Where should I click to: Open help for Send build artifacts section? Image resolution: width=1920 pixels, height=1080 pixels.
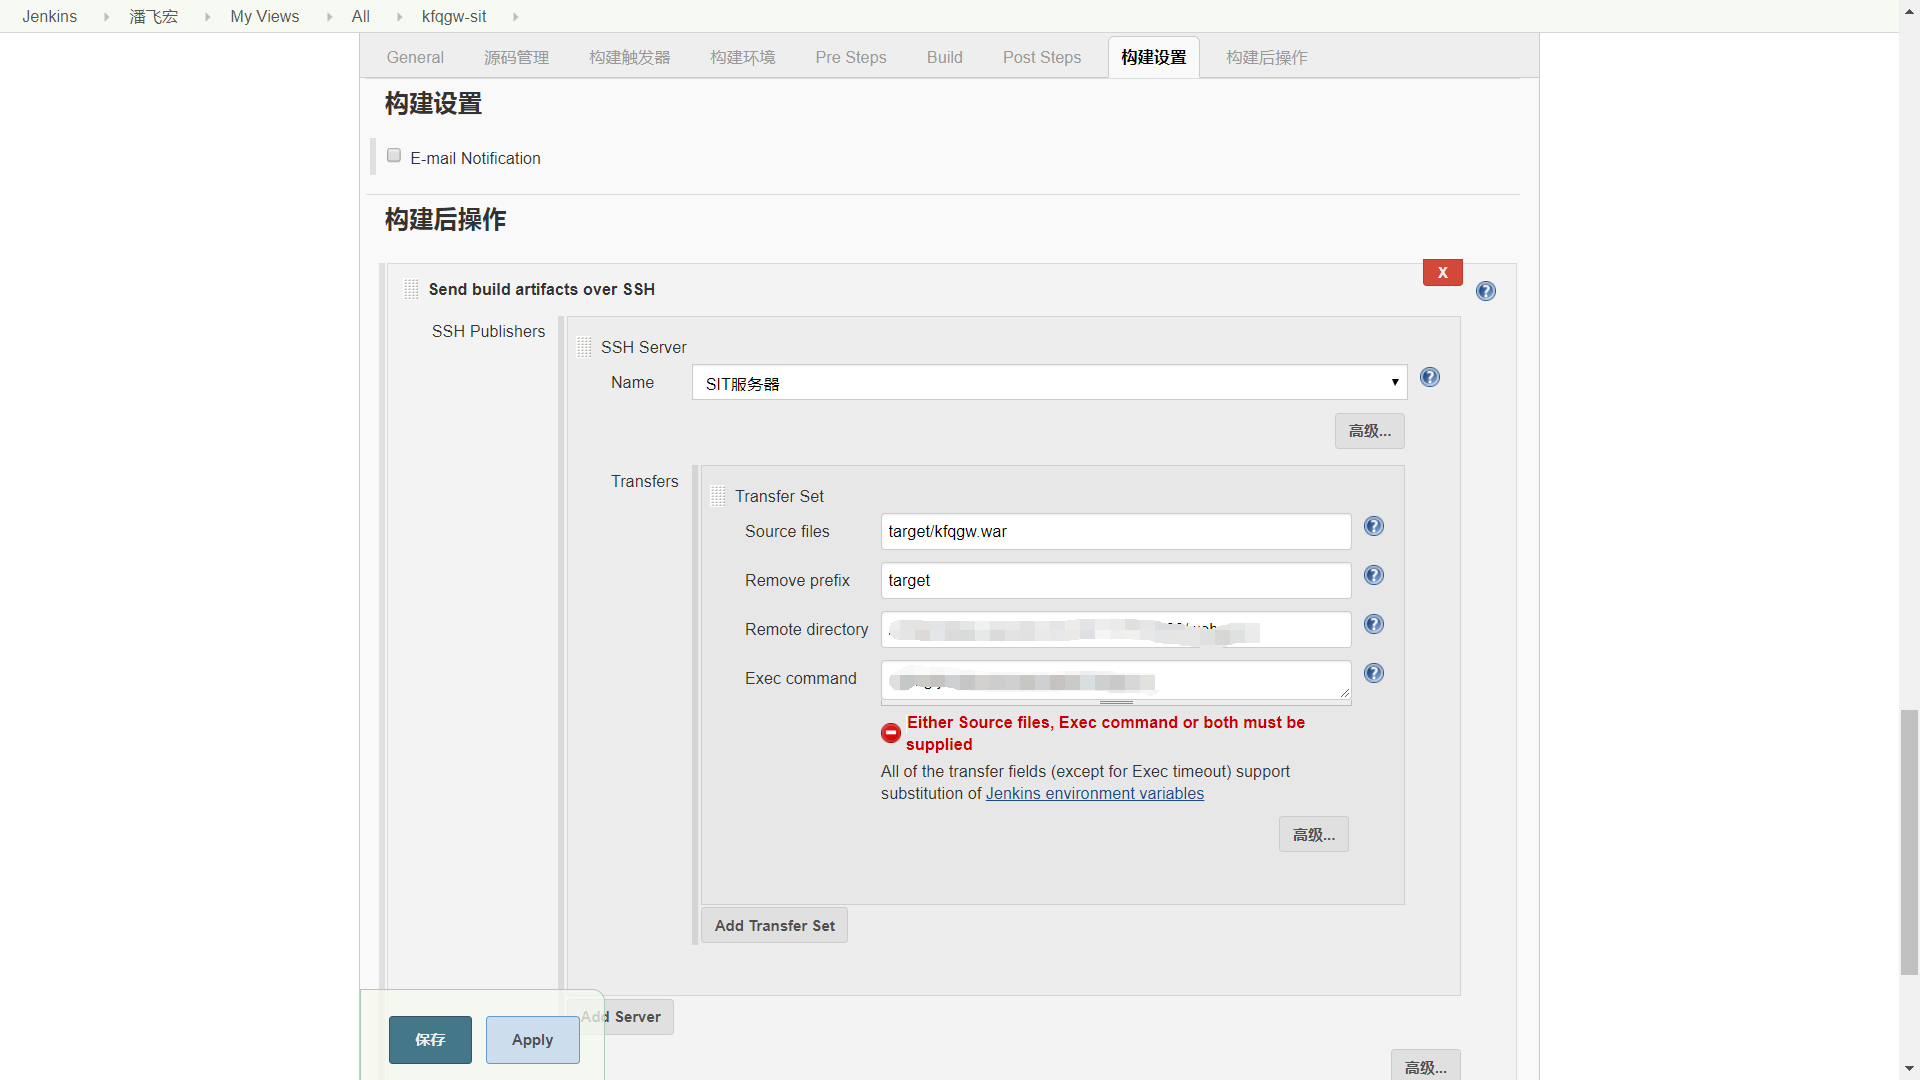tap(1486, 291)
